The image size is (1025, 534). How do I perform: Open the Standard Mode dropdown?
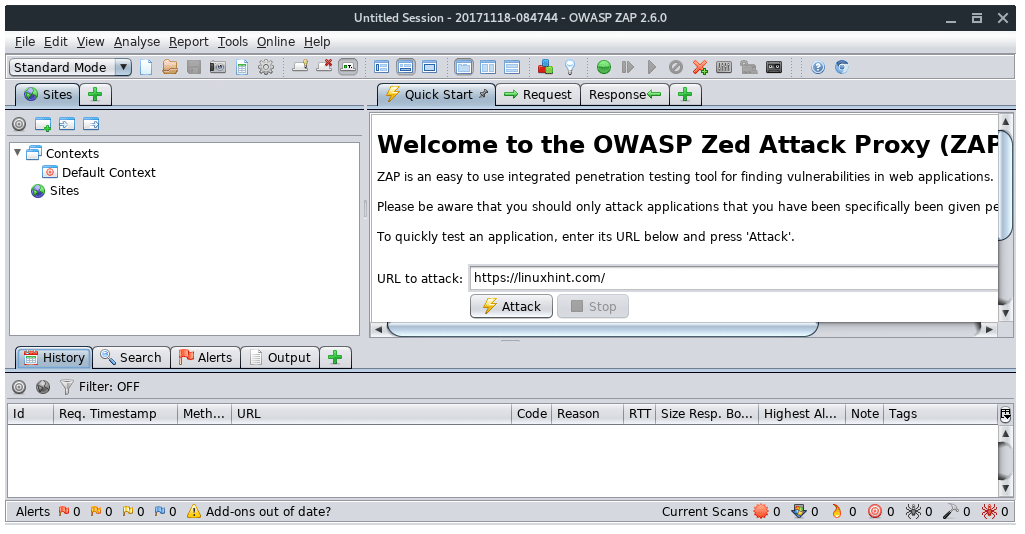coord(71,67)
